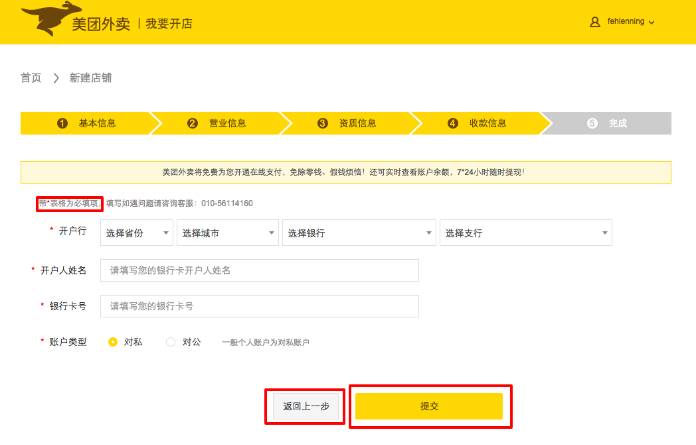This screenshot has height=445, width=696.
Task: Select the 对私 radio button
Action: (x=113, y=342)
